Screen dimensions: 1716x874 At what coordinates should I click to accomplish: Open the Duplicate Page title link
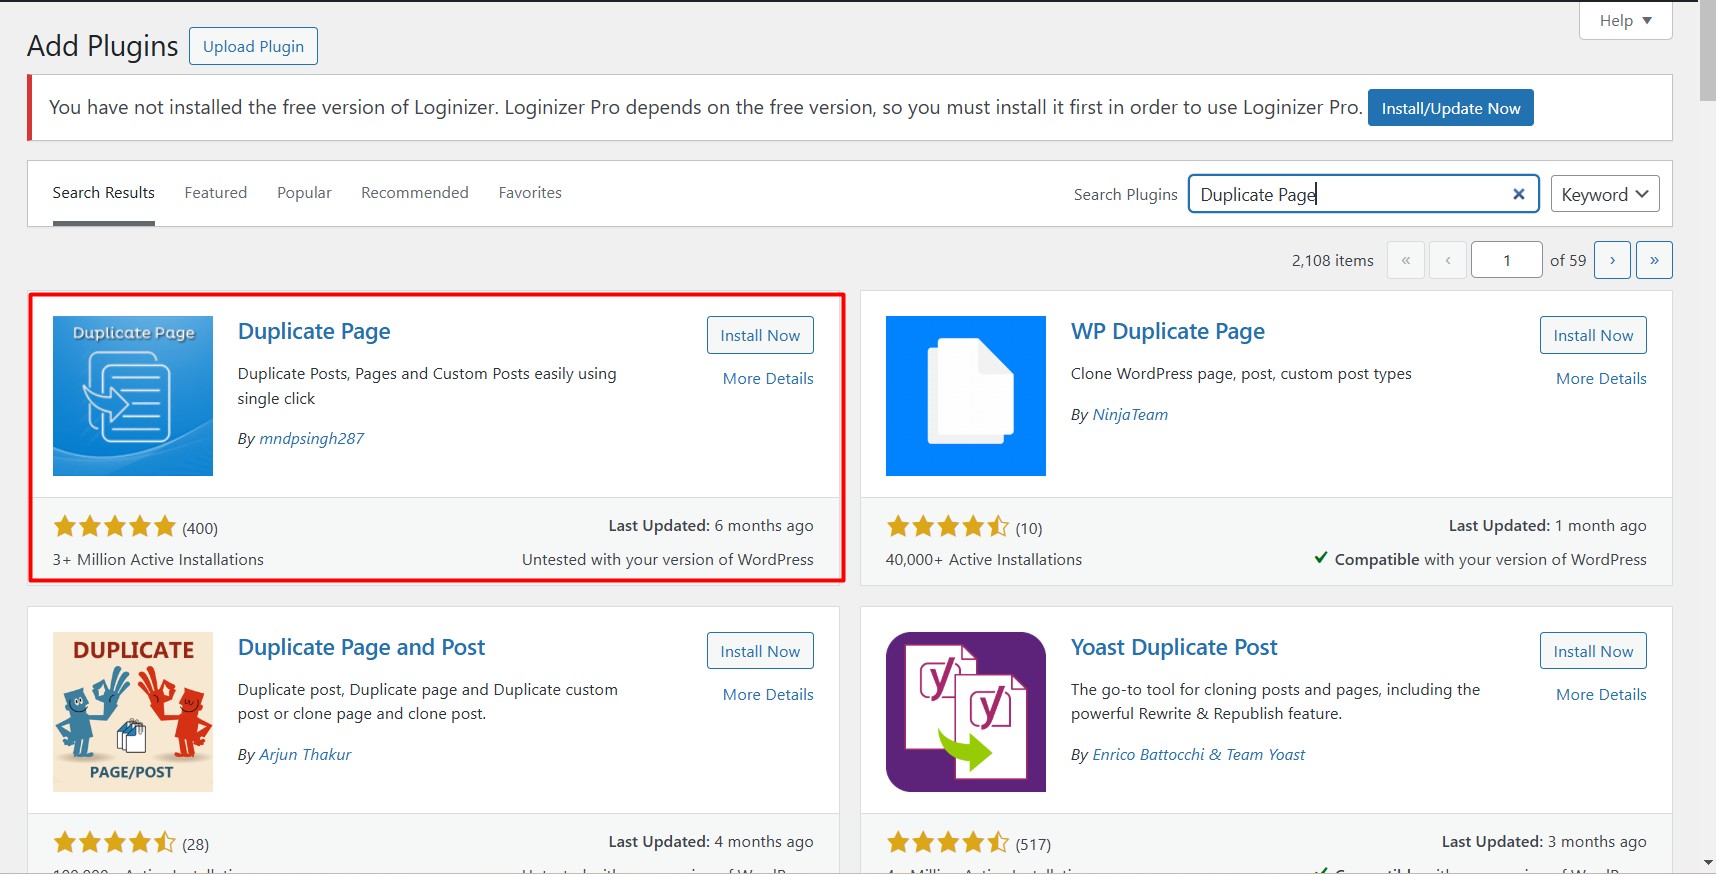click(x=314, y=332)
